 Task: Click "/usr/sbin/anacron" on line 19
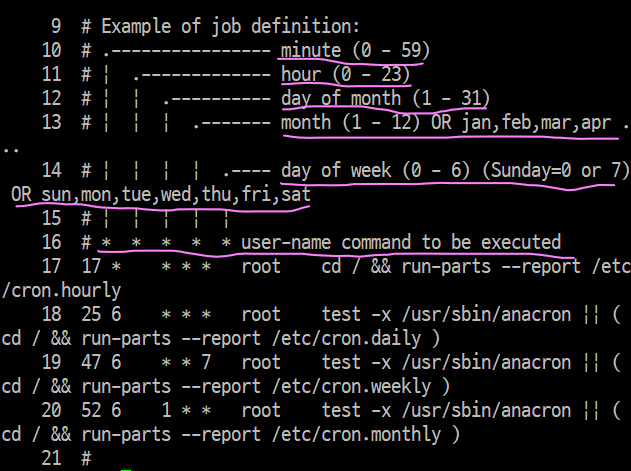coord(486,362)
